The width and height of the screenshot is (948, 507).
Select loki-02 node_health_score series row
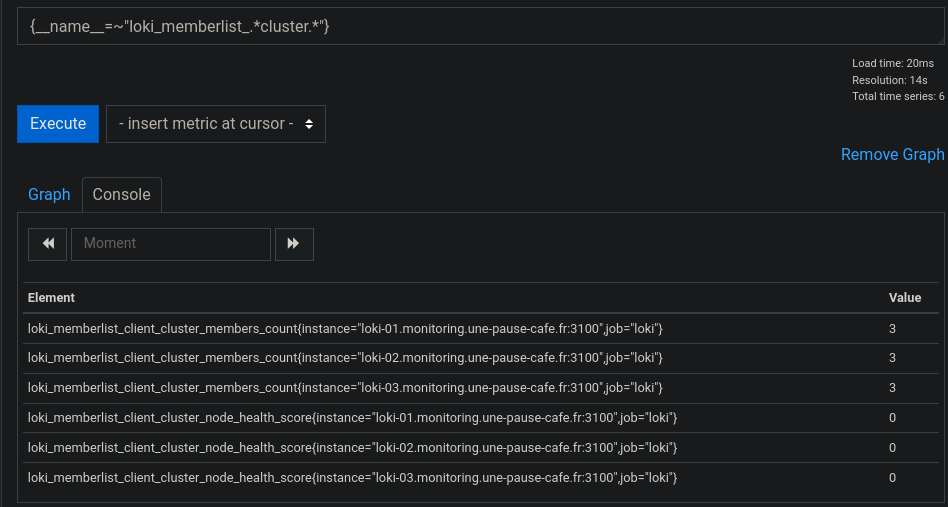tap(481, 448)
